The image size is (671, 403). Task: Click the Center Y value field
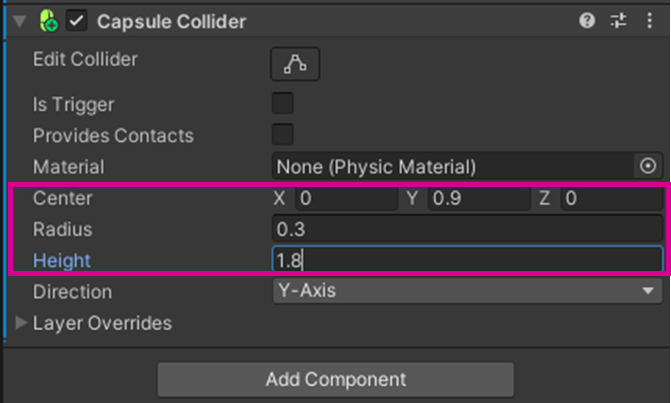click(478, 198)
